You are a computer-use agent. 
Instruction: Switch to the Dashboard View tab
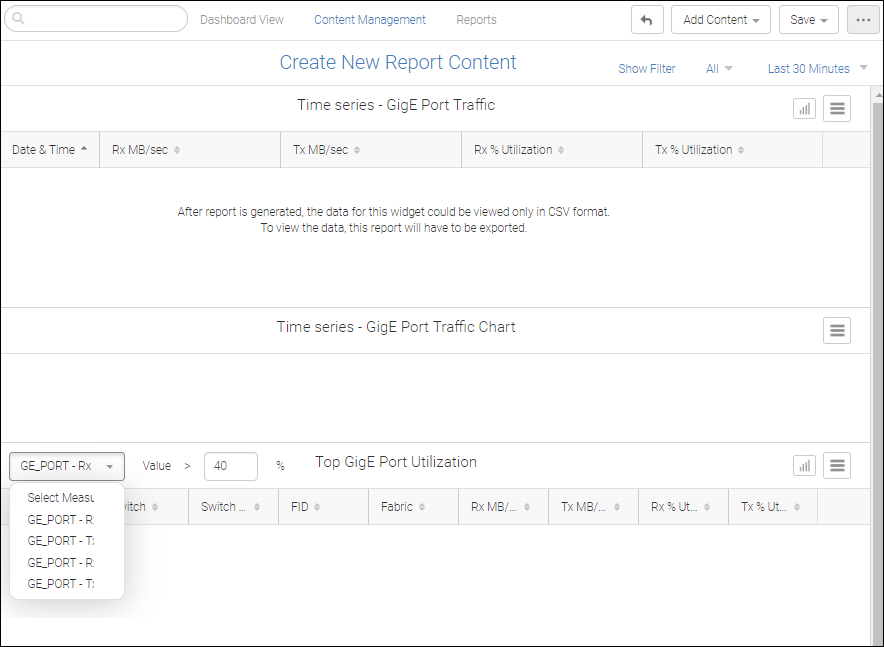(x=242, y=20)
